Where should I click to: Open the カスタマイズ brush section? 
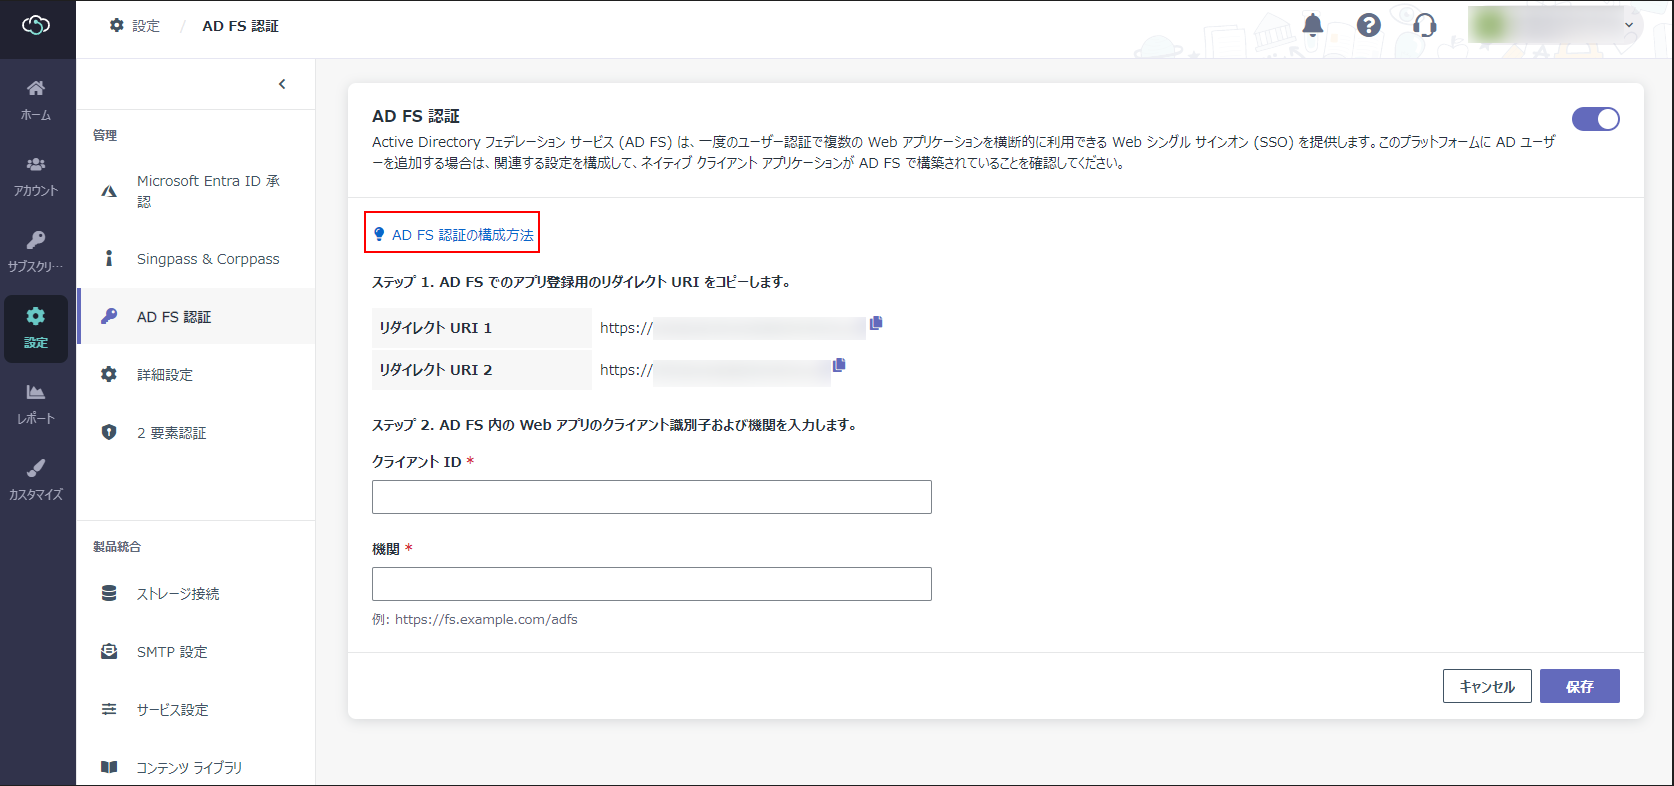click(x=36, y=480)
